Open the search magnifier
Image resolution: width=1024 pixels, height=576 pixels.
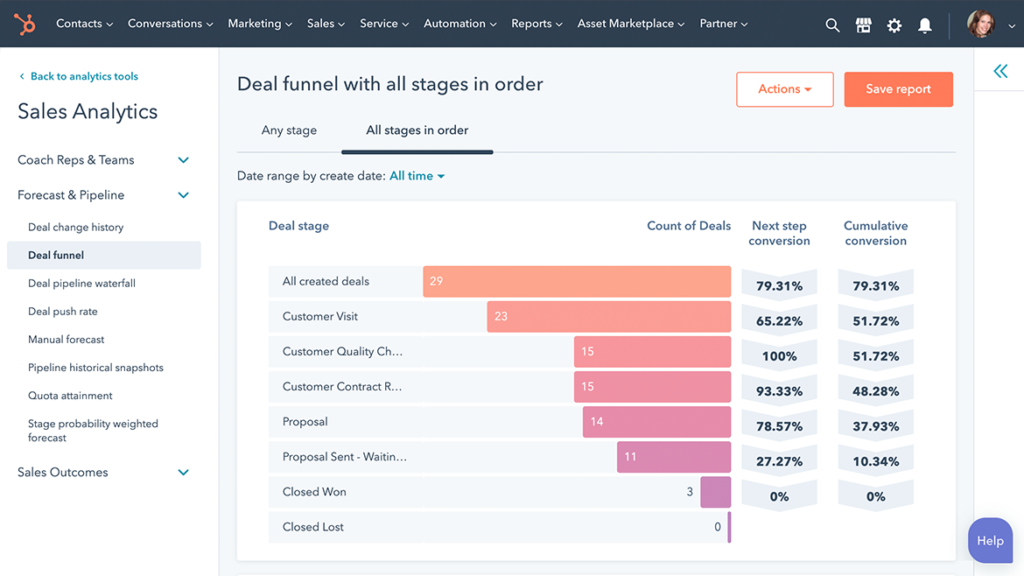(833, 25)
